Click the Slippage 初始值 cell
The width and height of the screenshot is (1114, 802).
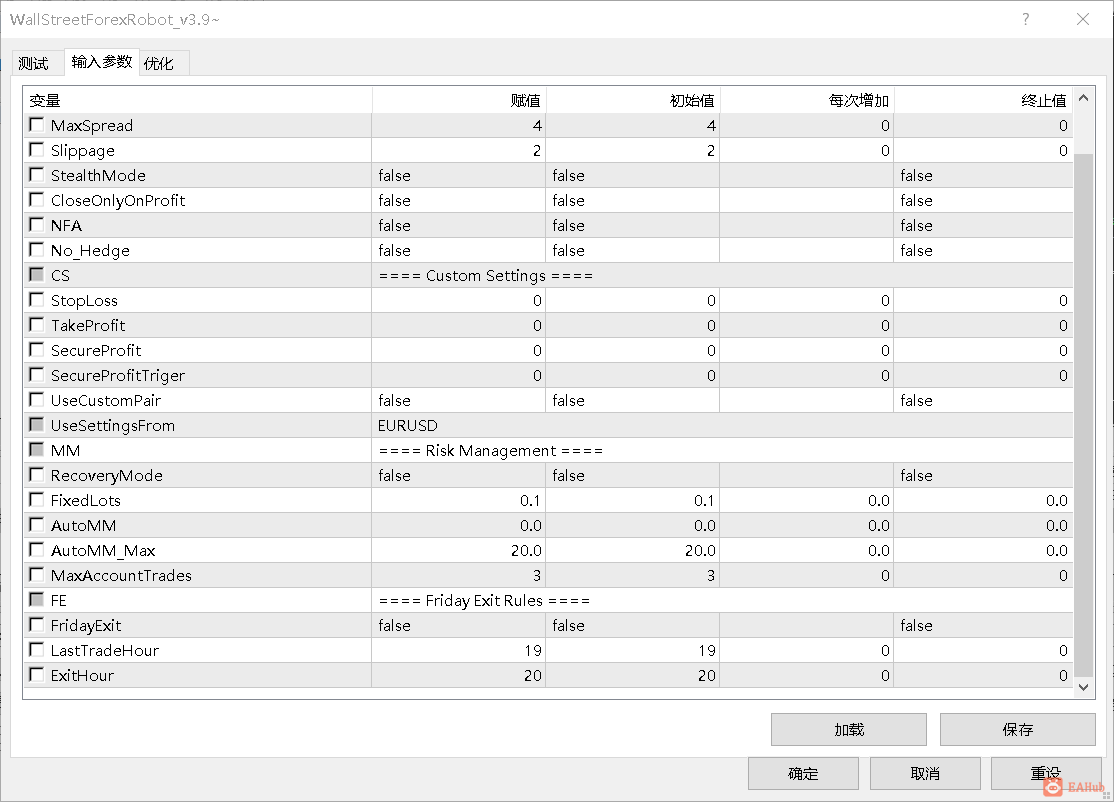click(x=632, y=150)
